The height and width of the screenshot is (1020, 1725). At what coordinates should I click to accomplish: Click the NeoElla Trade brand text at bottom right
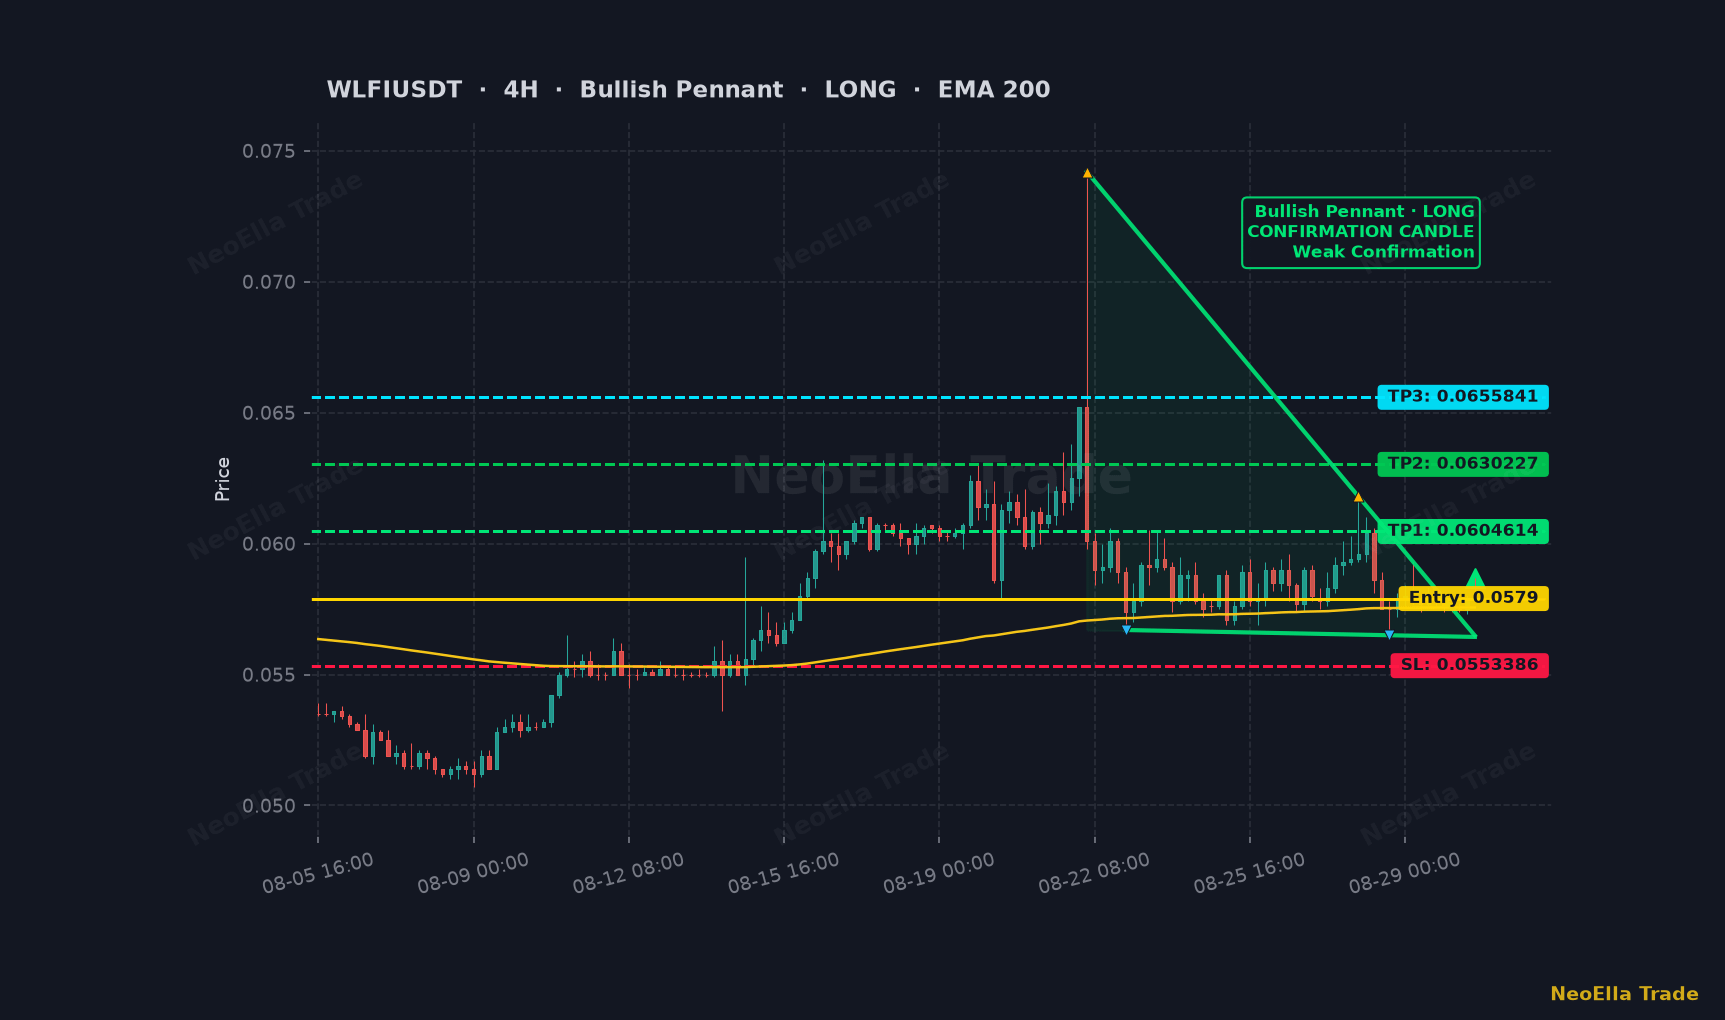tap(1624, 994)
